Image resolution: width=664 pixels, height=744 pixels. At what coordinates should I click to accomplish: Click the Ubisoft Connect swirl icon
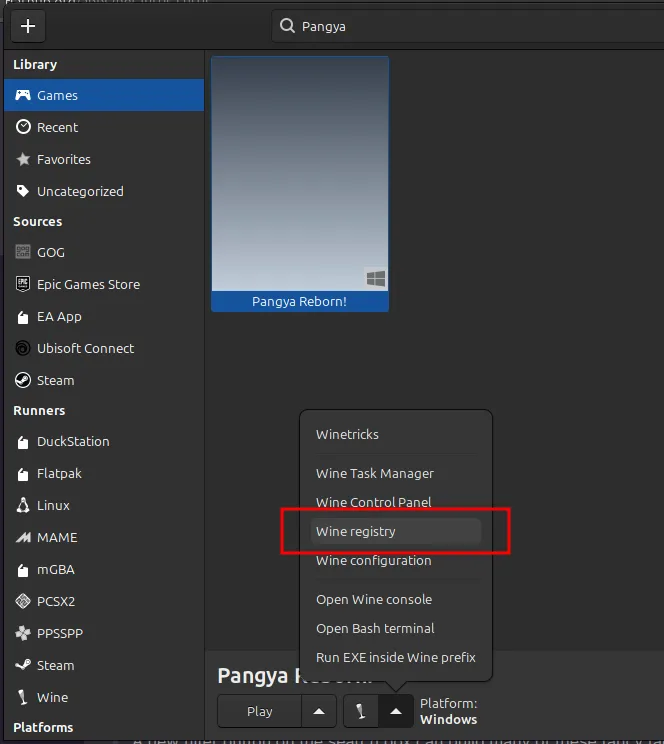point(23,348)
